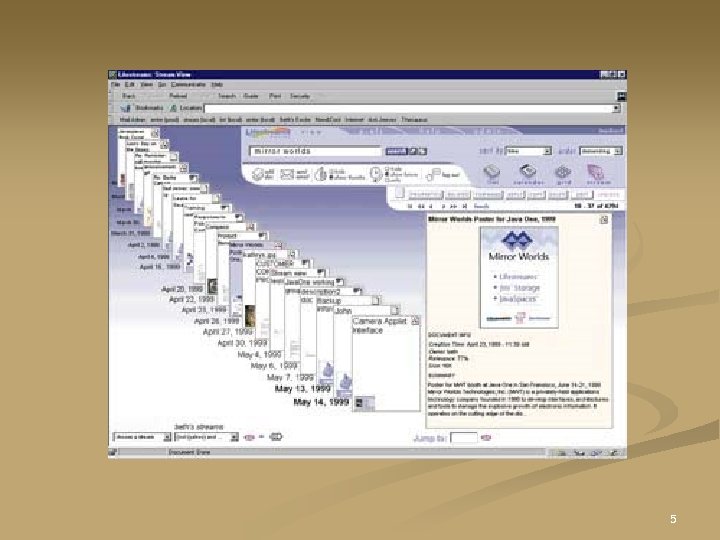Screen dimensions: 720x540
Task: Open the sort by dropdown
Action: pyautogui.click(x=528, y=151)
